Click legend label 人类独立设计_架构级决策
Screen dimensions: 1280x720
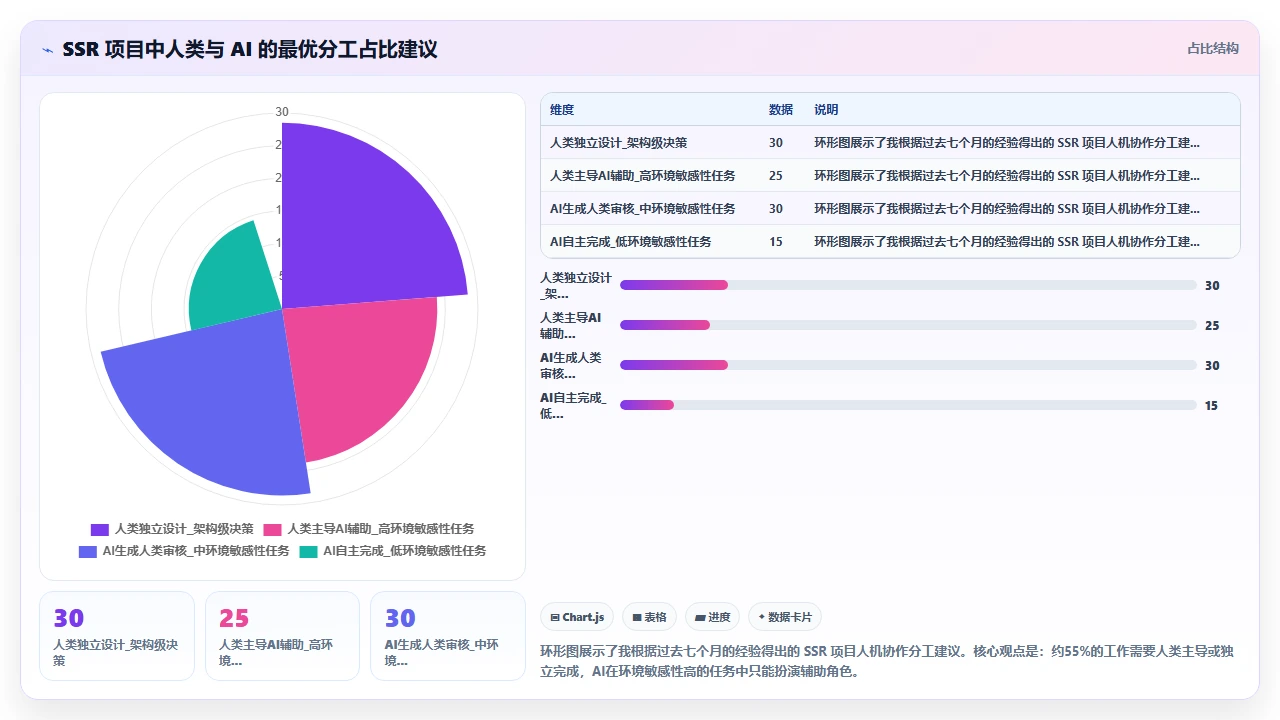pos(184,529)
